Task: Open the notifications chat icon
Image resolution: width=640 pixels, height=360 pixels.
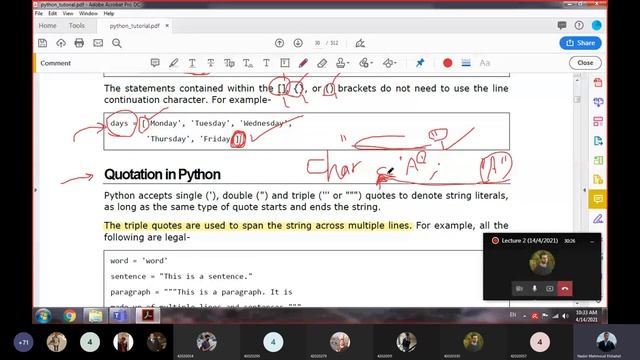Action: click(x=562, y=25)
